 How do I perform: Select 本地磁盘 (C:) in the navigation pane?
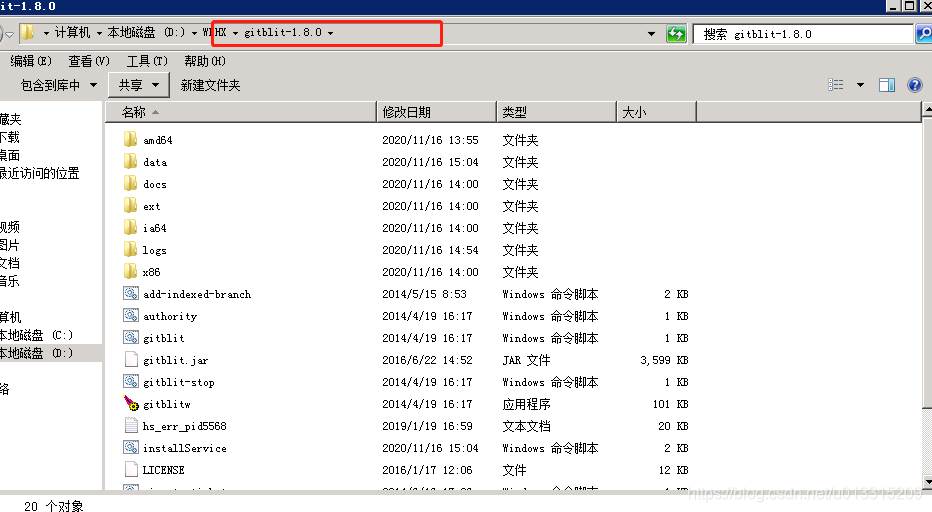(36, 335)
